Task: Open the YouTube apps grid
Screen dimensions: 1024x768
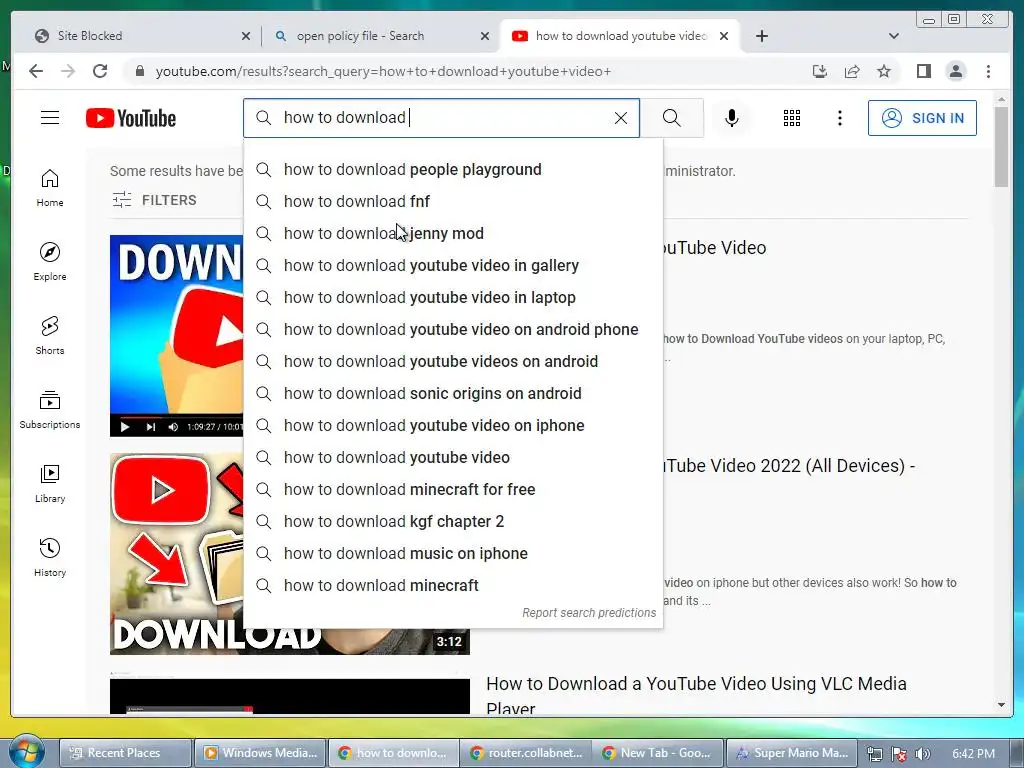Action: (x=792, y=118)
